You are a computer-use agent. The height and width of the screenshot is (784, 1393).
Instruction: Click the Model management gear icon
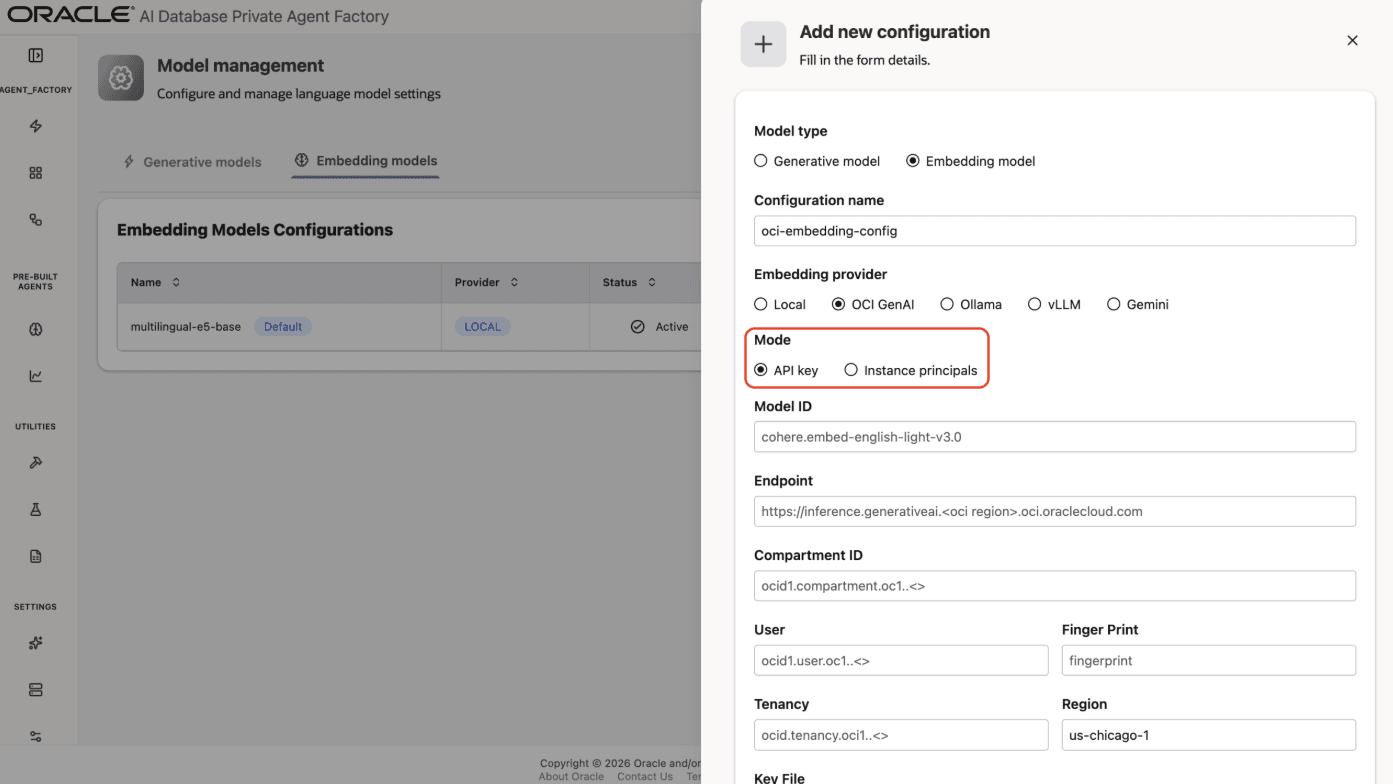[121, 78]
